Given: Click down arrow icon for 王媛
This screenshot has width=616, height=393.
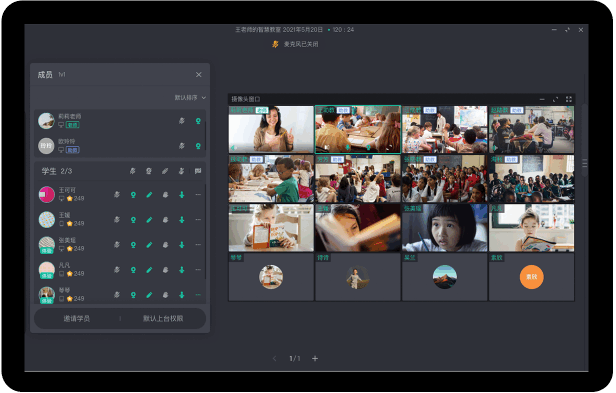Looking at the screenshot, I should tap(182, 220).
